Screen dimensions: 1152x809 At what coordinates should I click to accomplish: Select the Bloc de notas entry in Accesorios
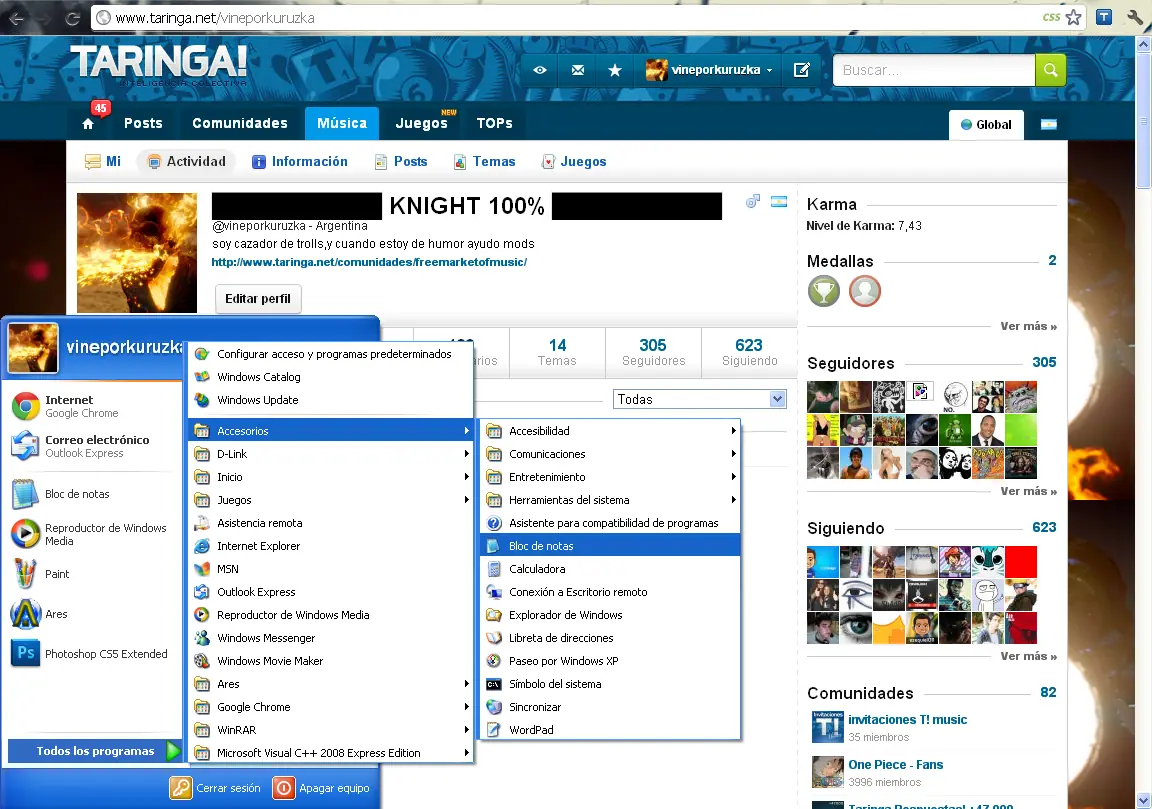(610, 546)
